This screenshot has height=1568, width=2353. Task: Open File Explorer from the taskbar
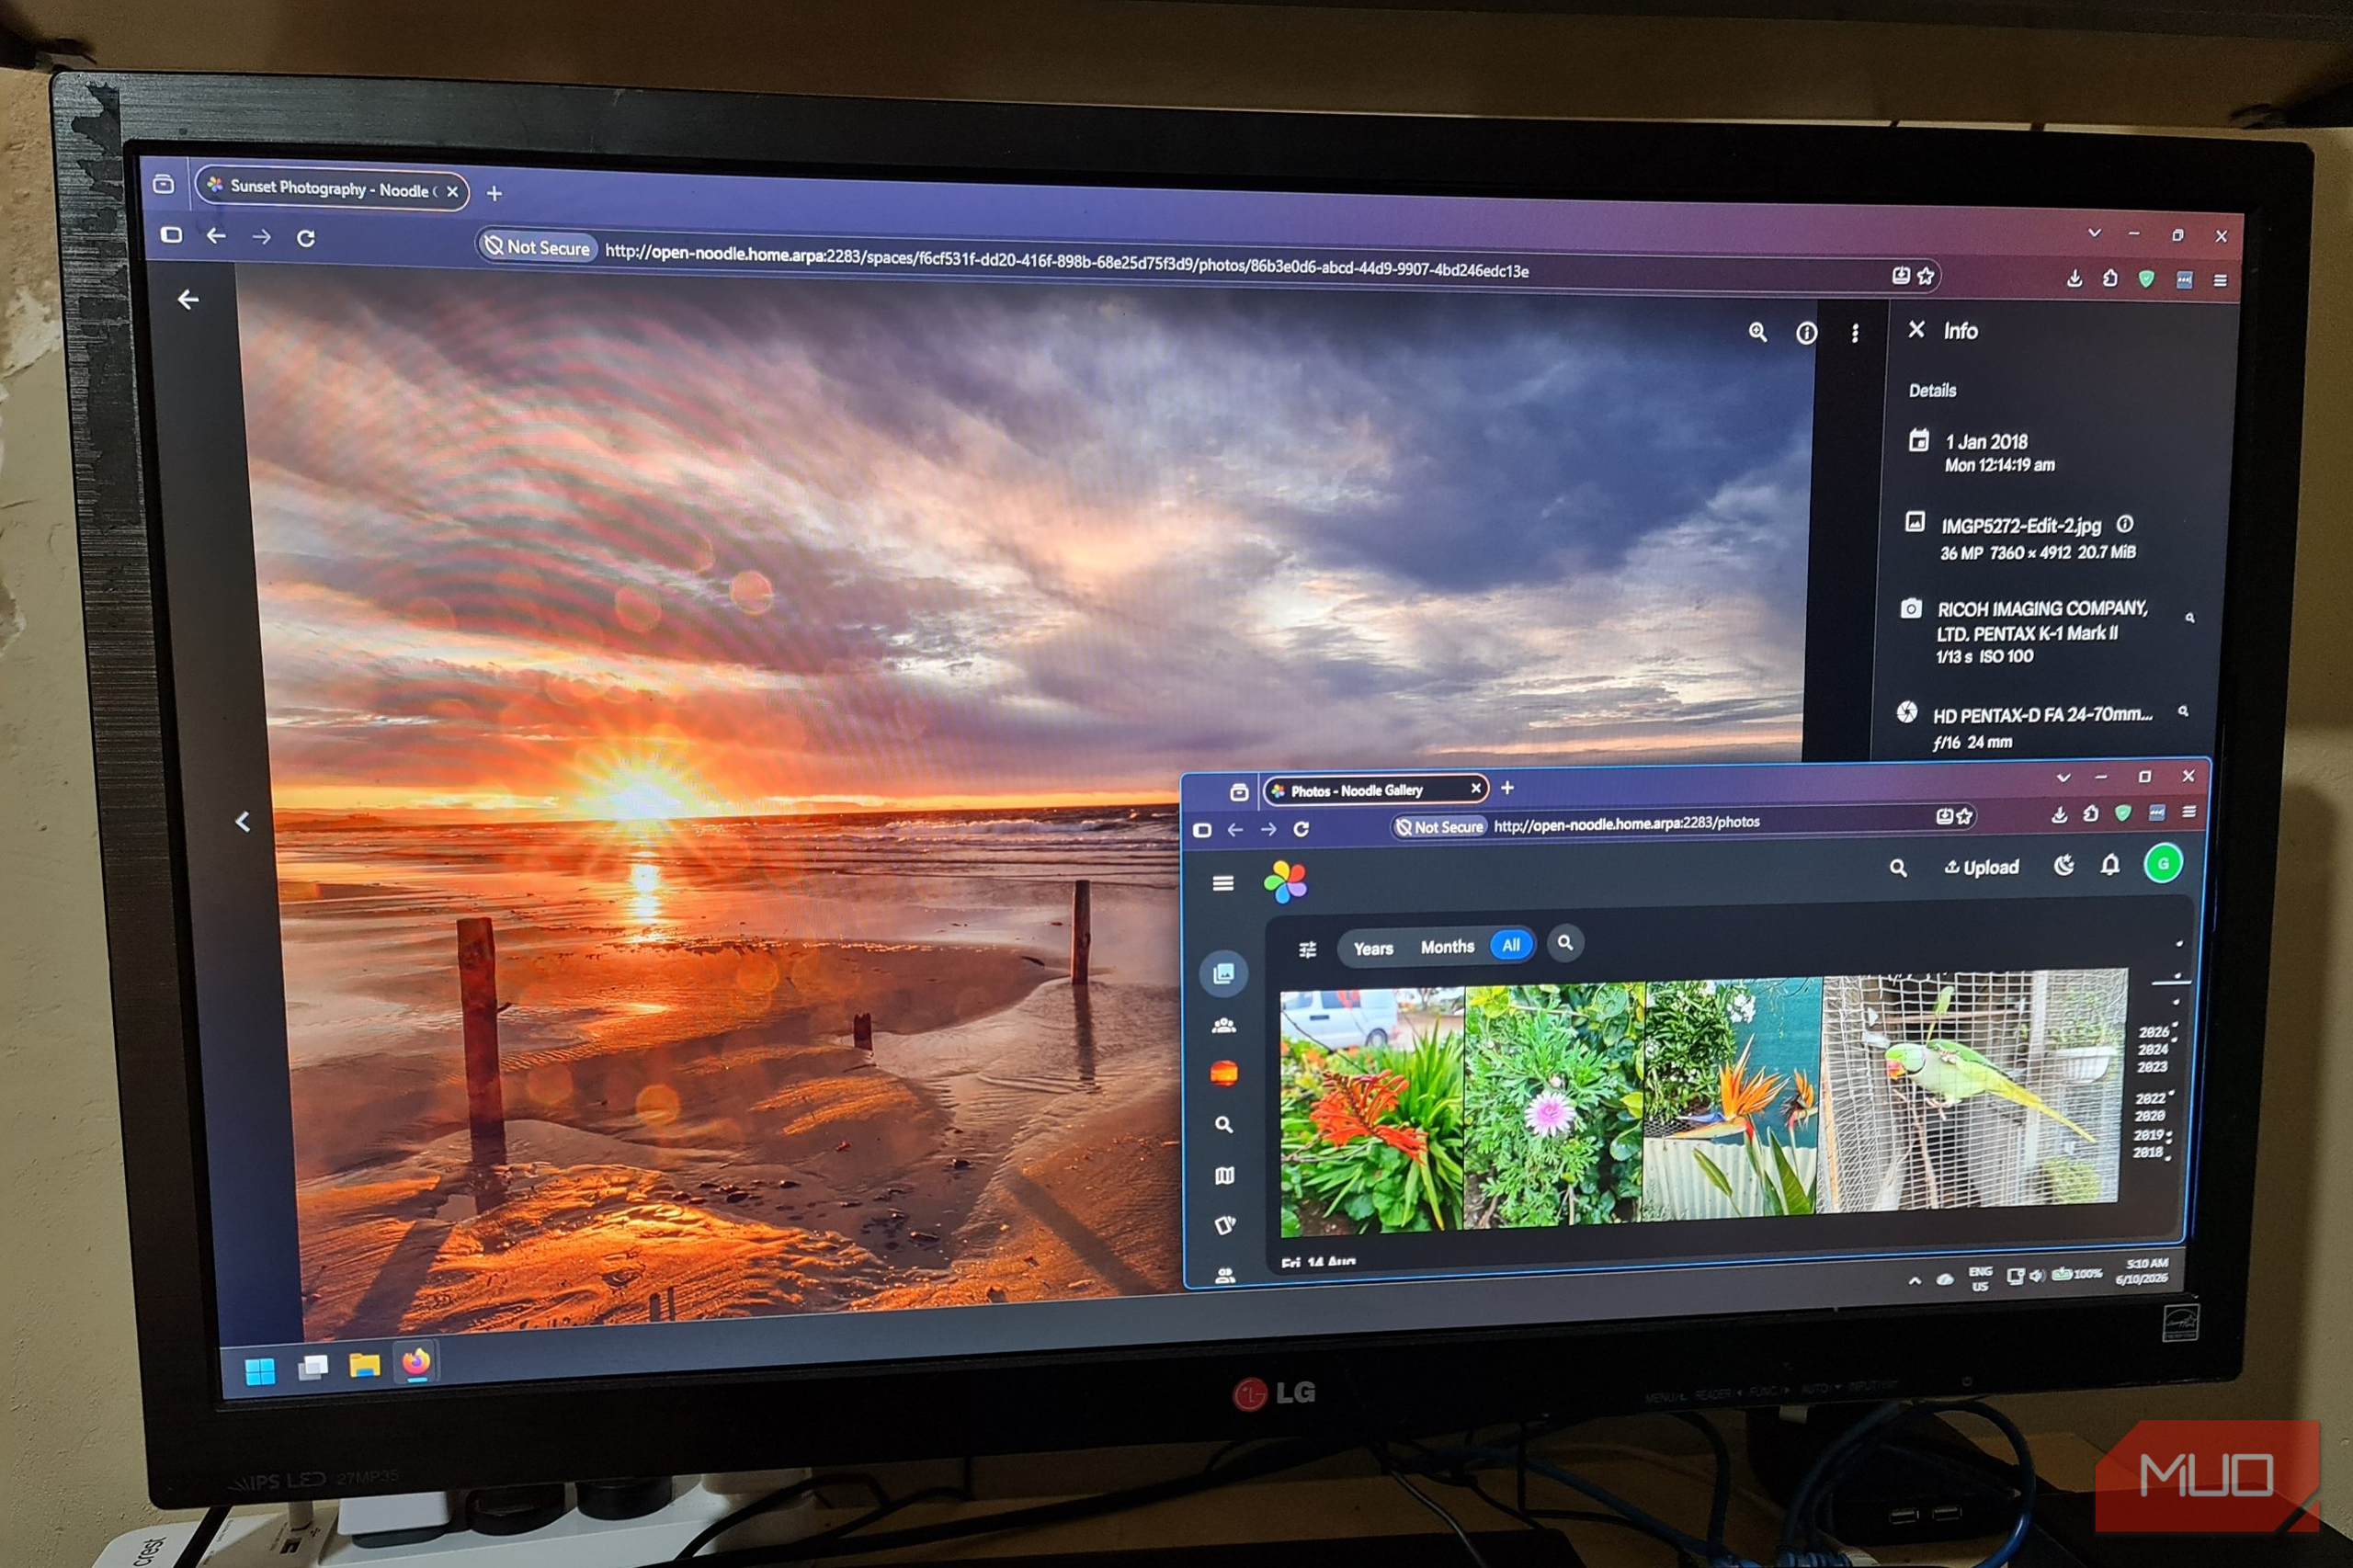(x=364, y=1364)
